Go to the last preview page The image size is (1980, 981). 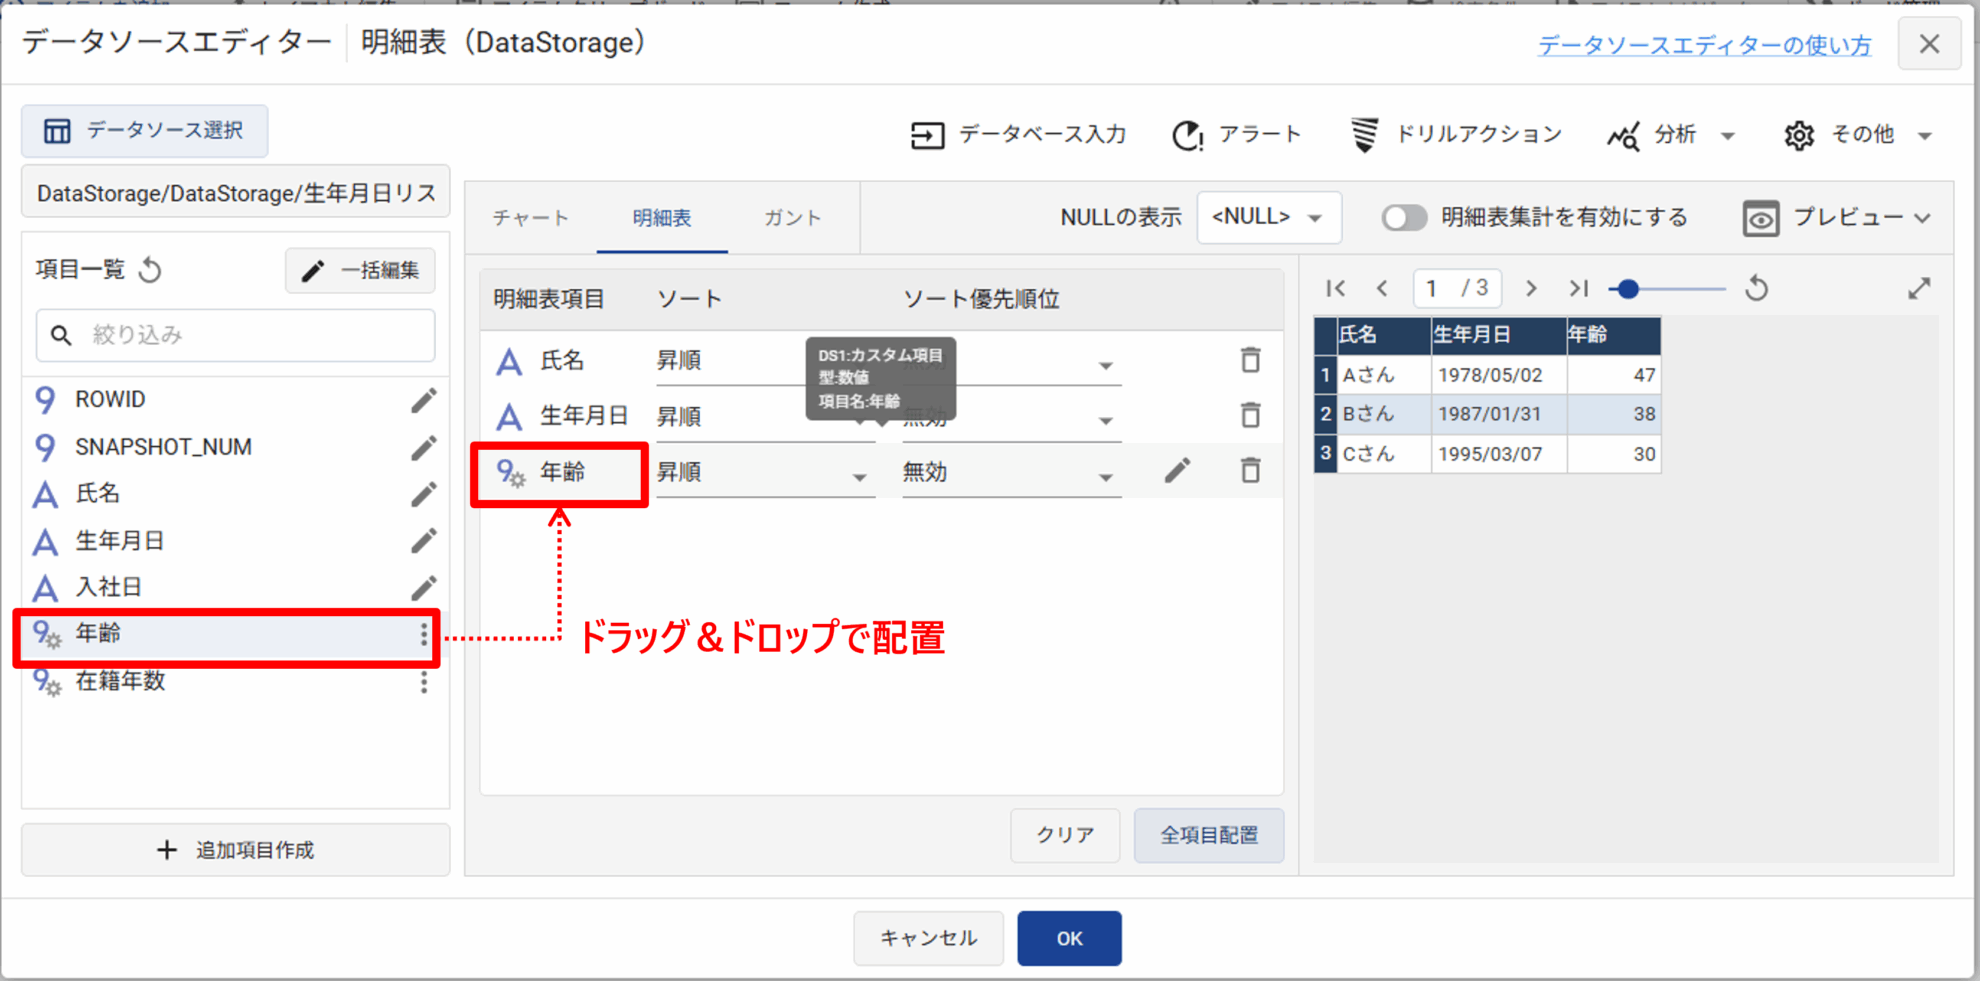click(x=1578, y=289)
